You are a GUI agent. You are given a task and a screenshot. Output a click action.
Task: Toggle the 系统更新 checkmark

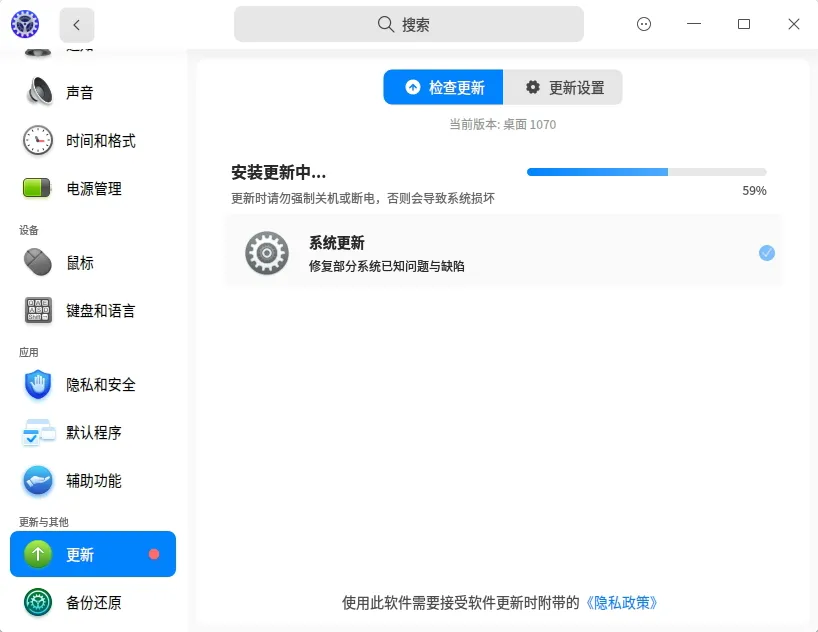click(x=767, y=253)
